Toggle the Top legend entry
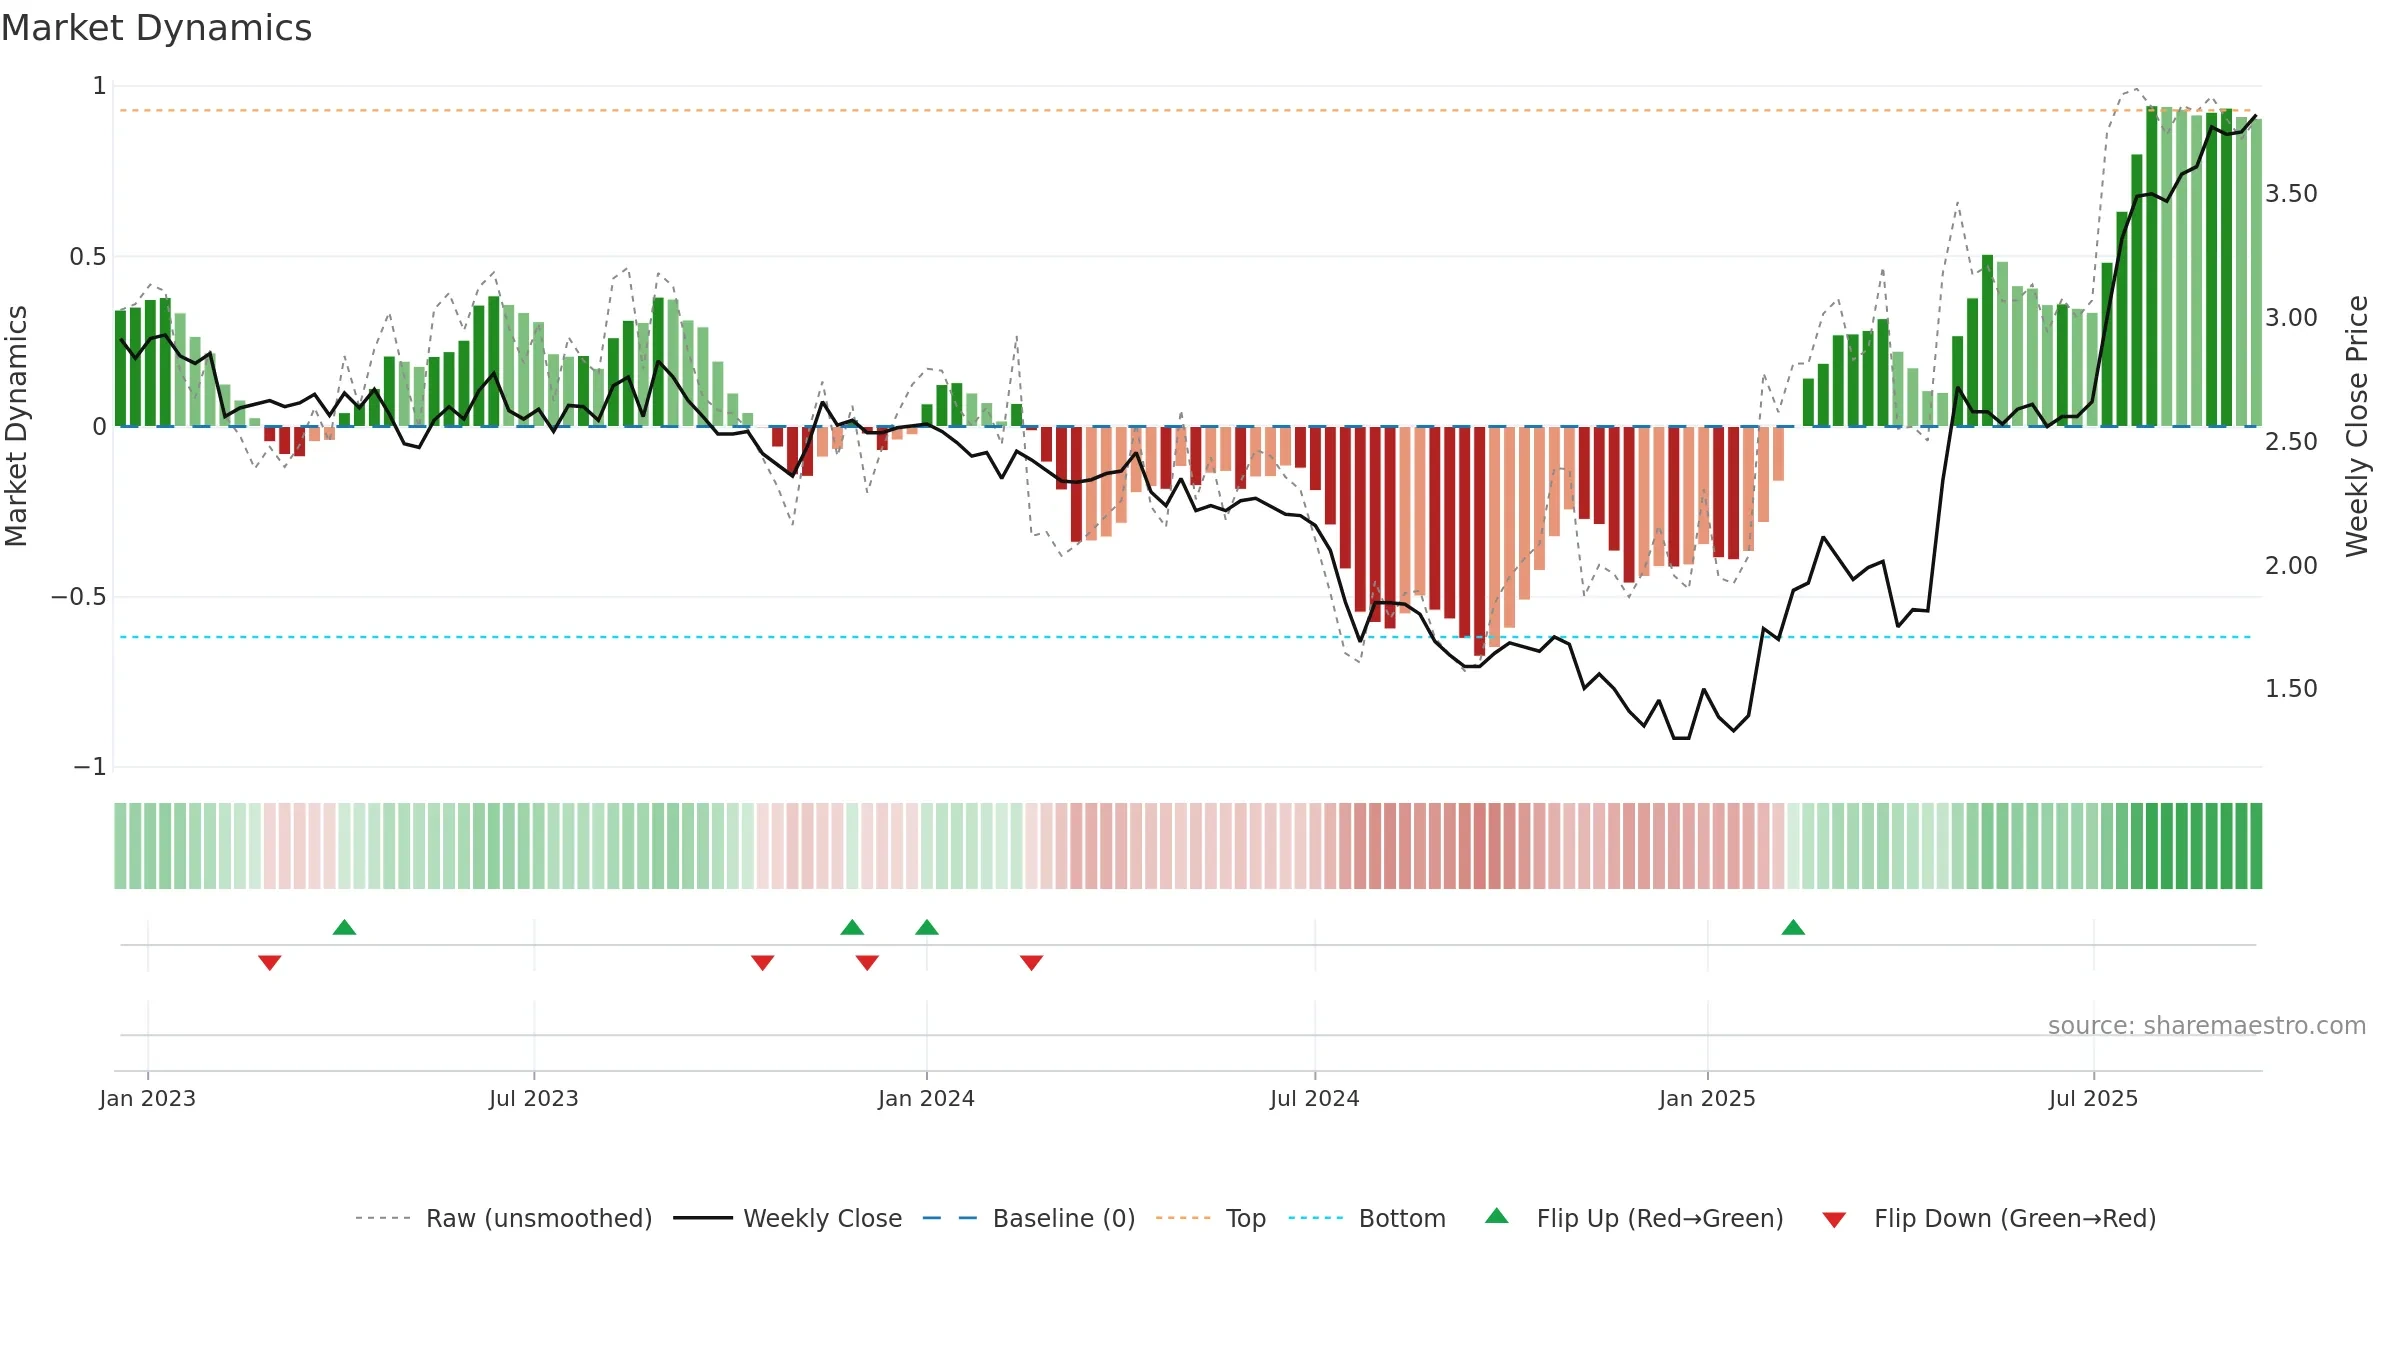 1211,1218
